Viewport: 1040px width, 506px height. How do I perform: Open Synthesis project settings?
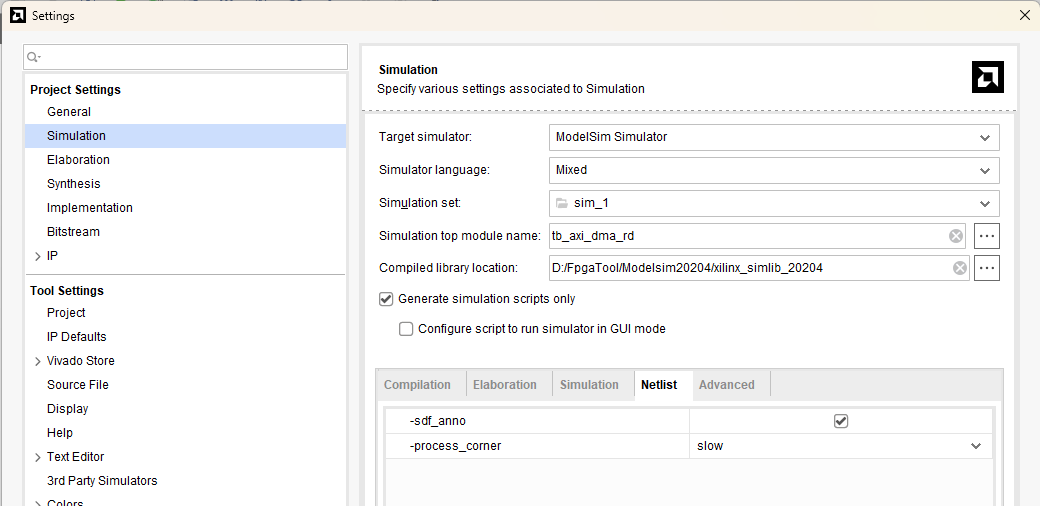coord(74,184)
